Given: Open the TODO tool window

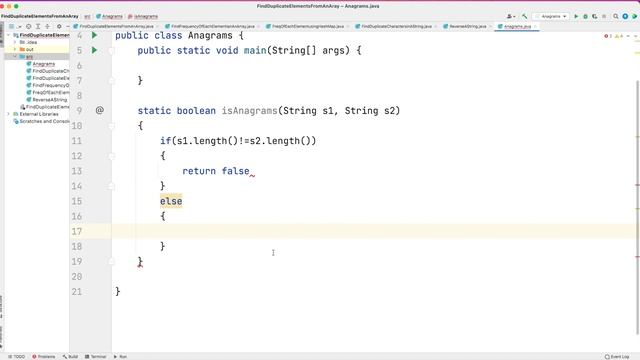Looking at the screenshot, I should (17, 356).
